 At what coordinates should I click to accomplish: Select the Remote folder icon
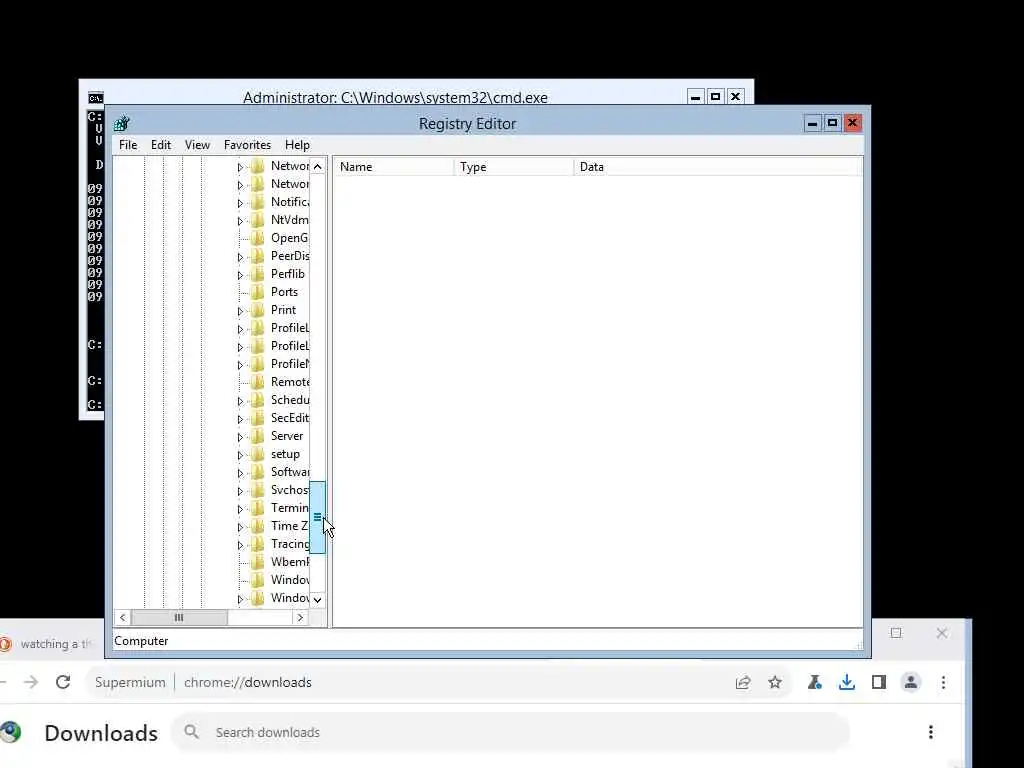pyautogui.click(x=258, y=382)
